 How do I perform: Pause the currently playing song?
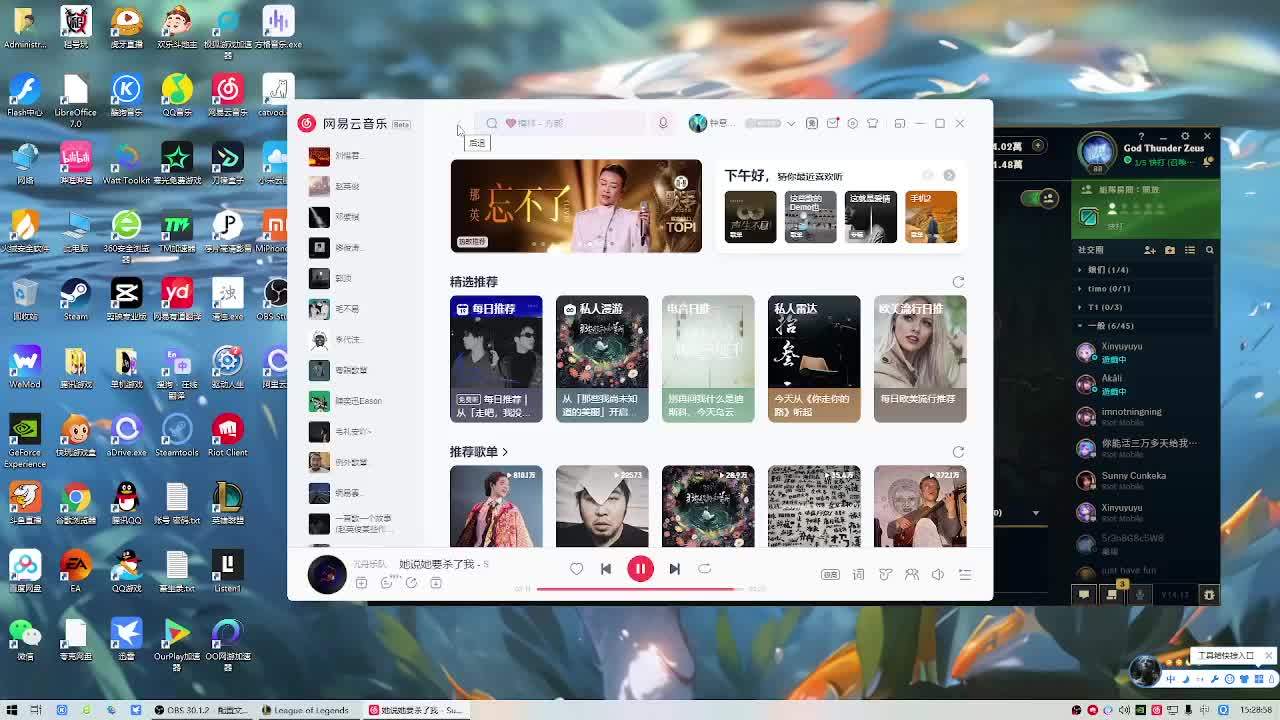pos(640,569)
